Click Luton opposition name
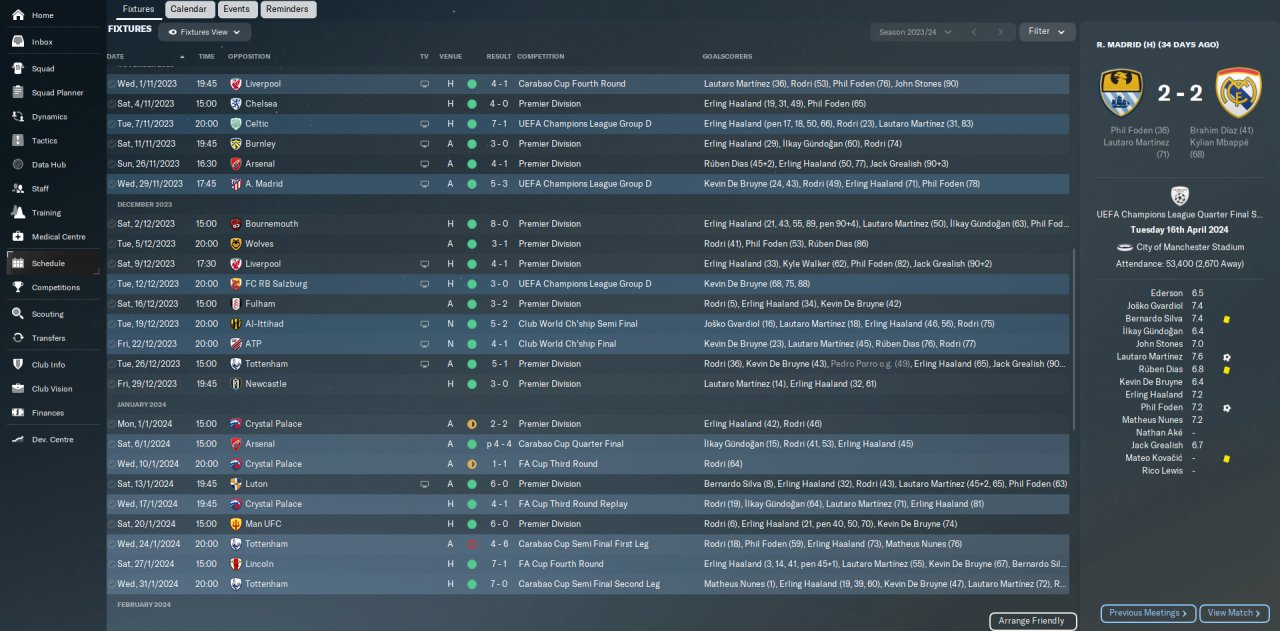Screen dimensions: 1280x631 coord(256,484)
